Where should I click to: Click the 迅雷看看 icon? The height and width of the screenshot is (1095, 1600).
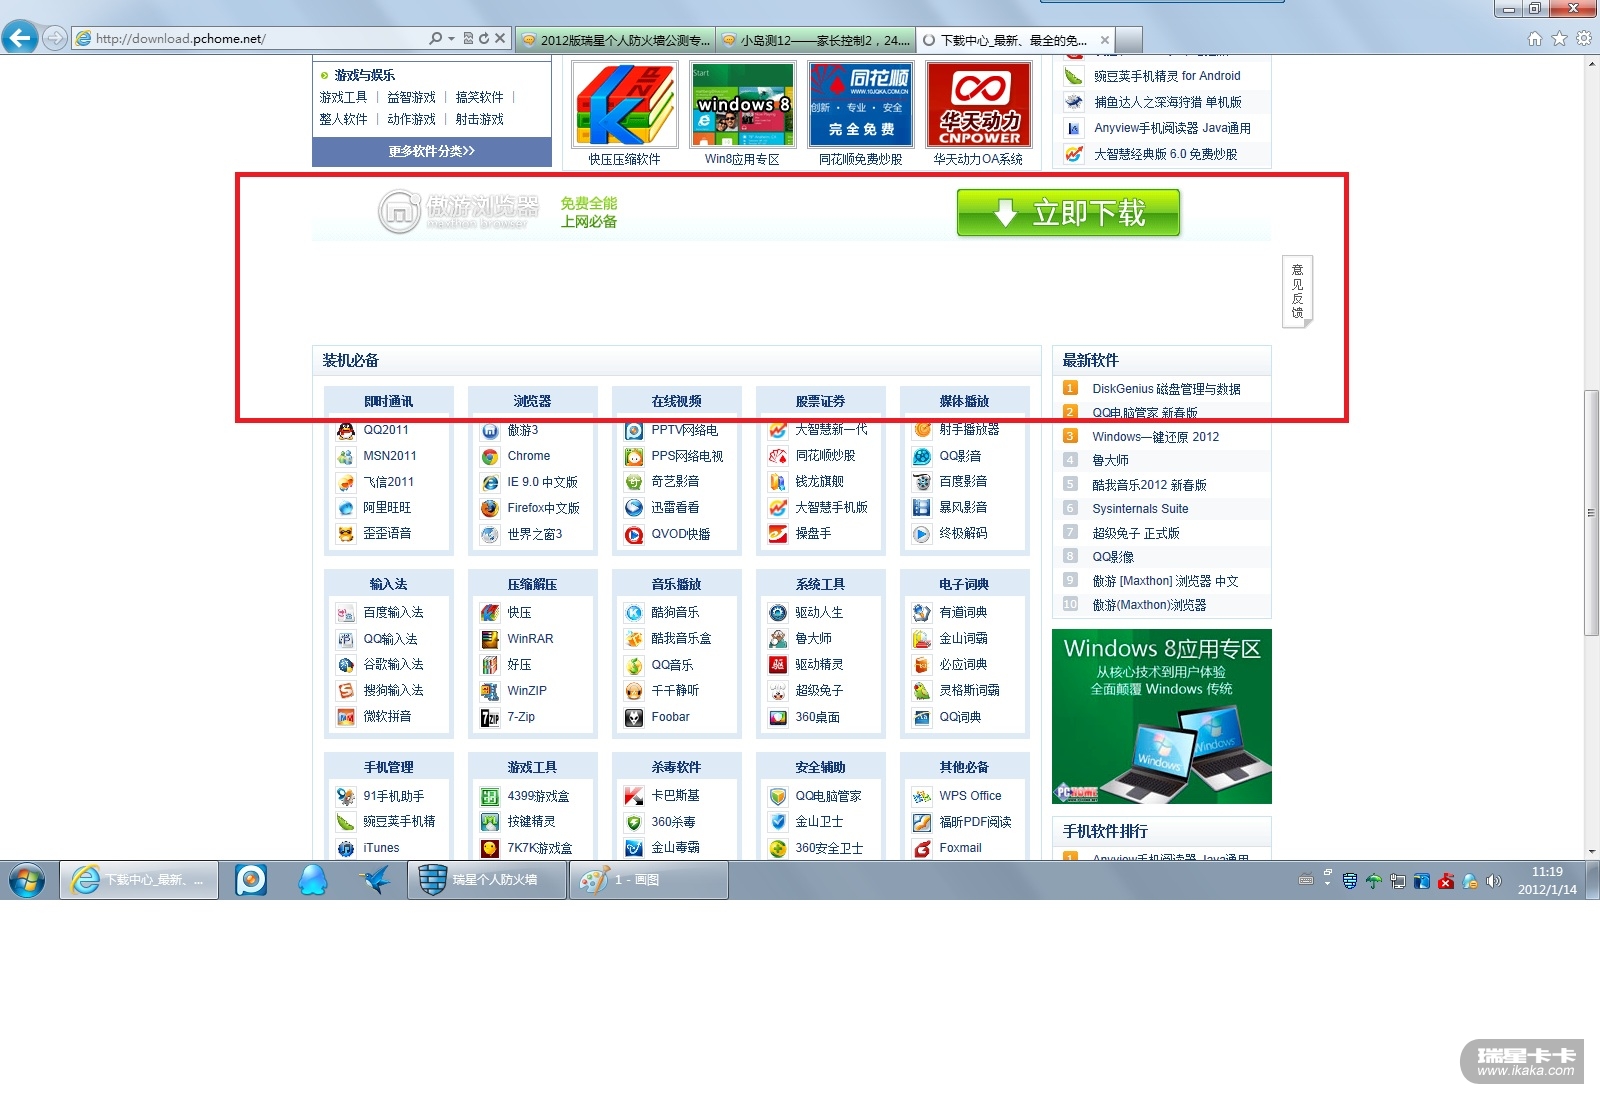pyautogui.click(x=634, y=508)
